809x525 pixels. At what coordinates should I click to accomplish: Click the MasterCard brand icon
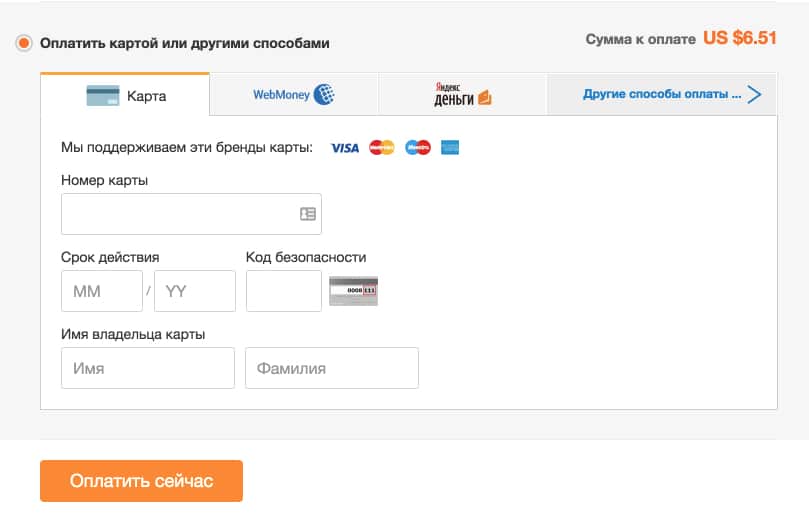tap(382, 148)
